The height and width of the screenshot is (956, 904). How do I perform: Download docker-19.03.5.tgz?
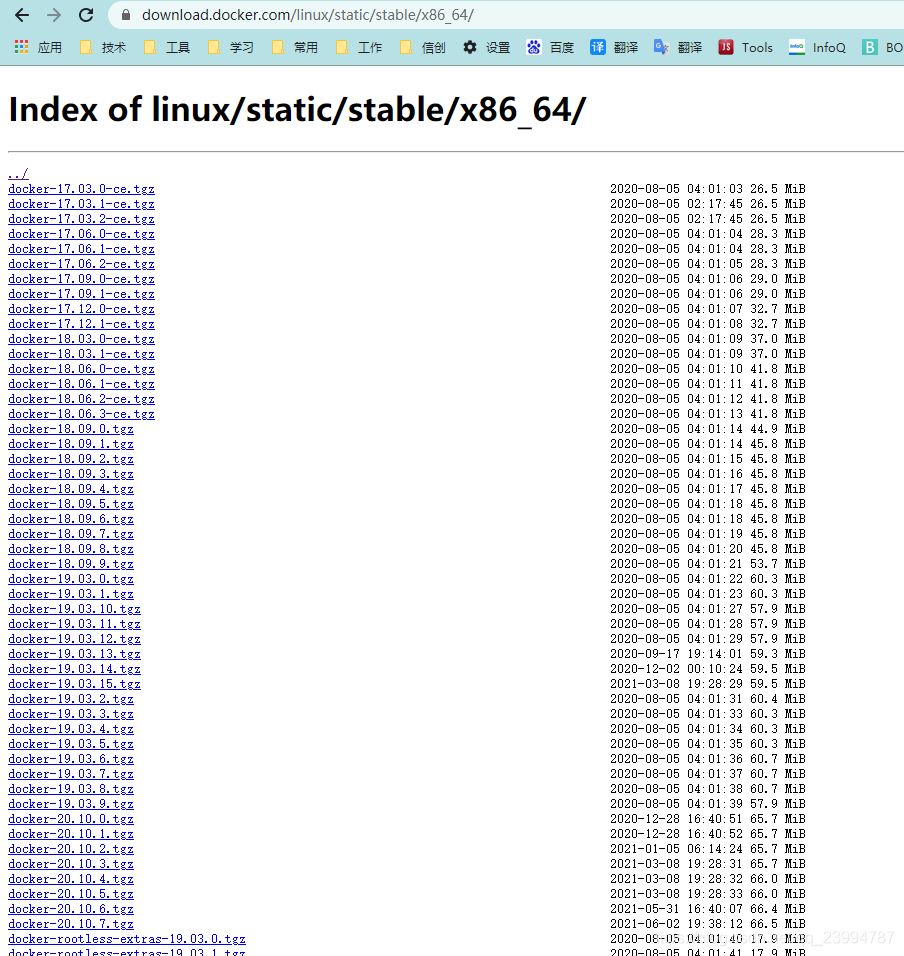click(71, 744)
